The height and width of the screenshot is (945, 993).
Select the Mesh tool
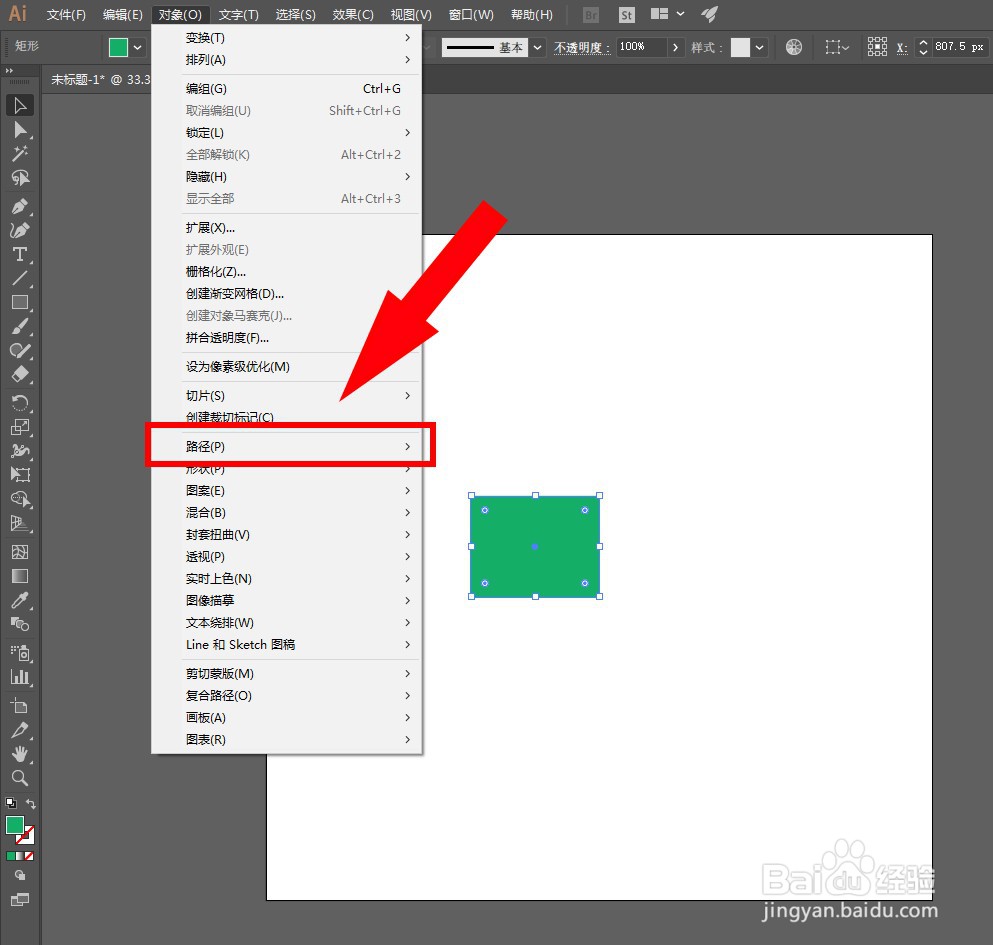(20, 552)
